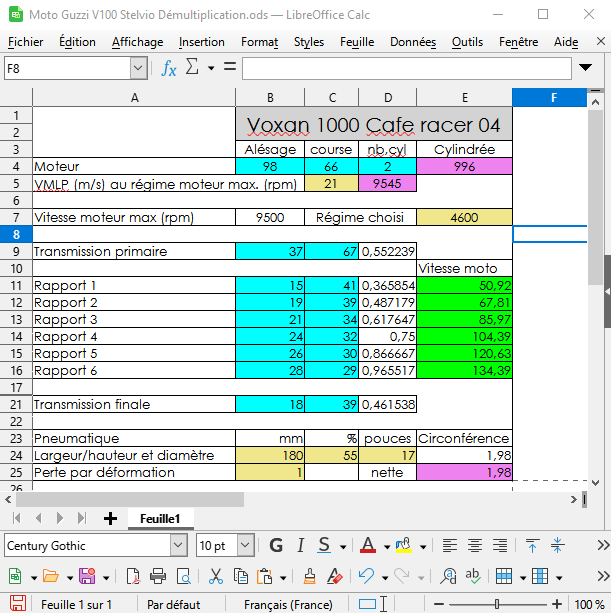Toggle underline formatting (S button)

point(324,545)
